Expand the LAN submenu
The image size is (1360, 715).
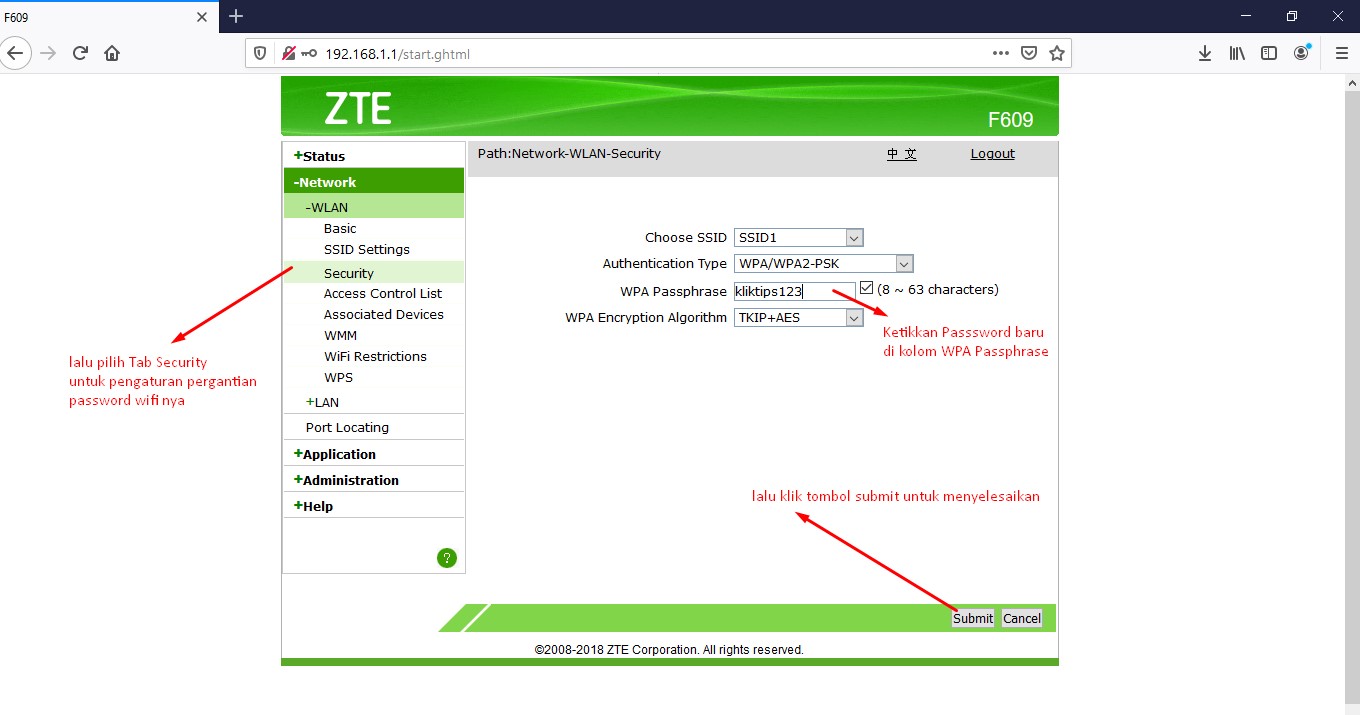323,402
